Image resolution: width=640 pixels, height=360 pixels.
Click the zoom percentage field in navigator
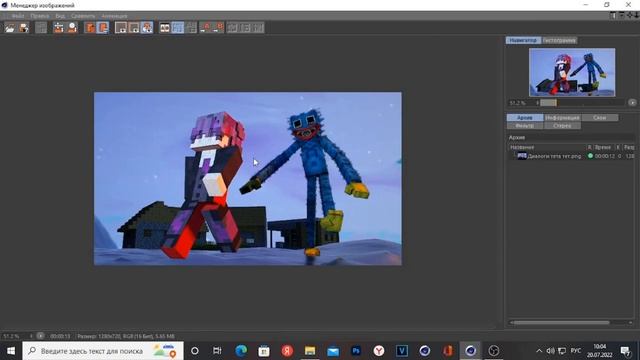click(520, 103)
